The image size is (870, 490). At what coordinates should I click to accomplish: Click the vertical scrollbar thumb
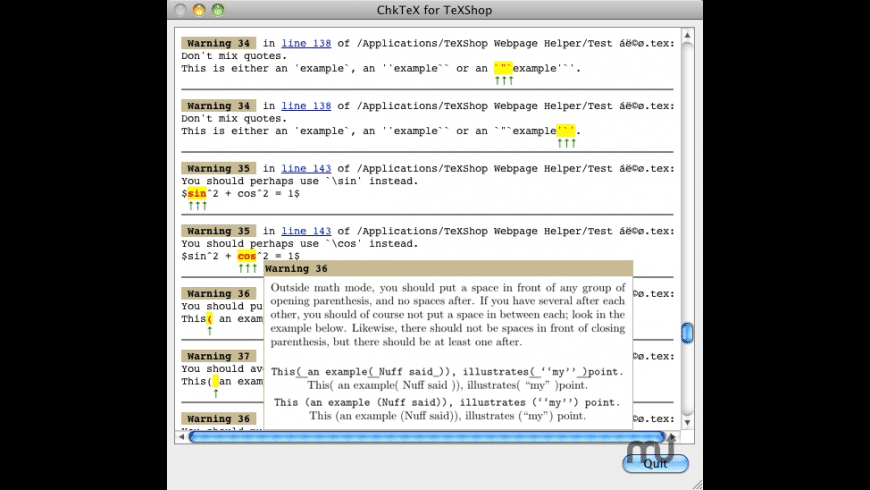point(687,333)
